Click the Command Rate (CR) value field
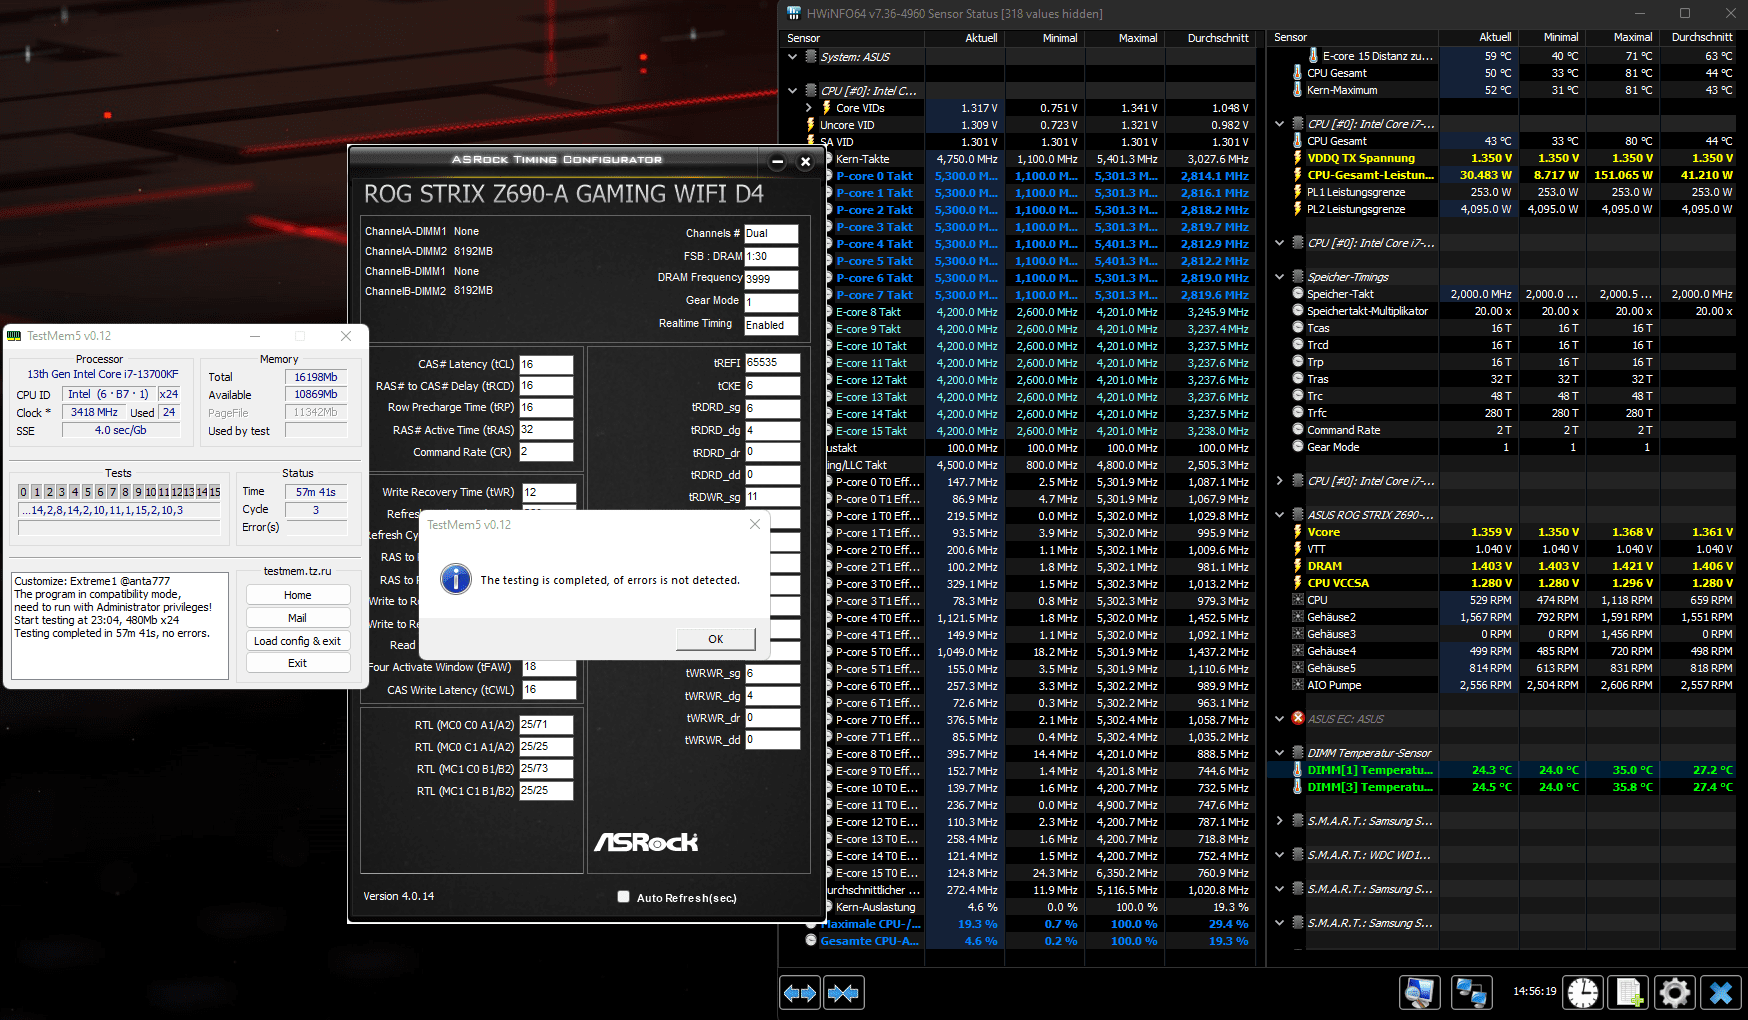The height and width of the screenshot is (1020, 1748). 546,452
